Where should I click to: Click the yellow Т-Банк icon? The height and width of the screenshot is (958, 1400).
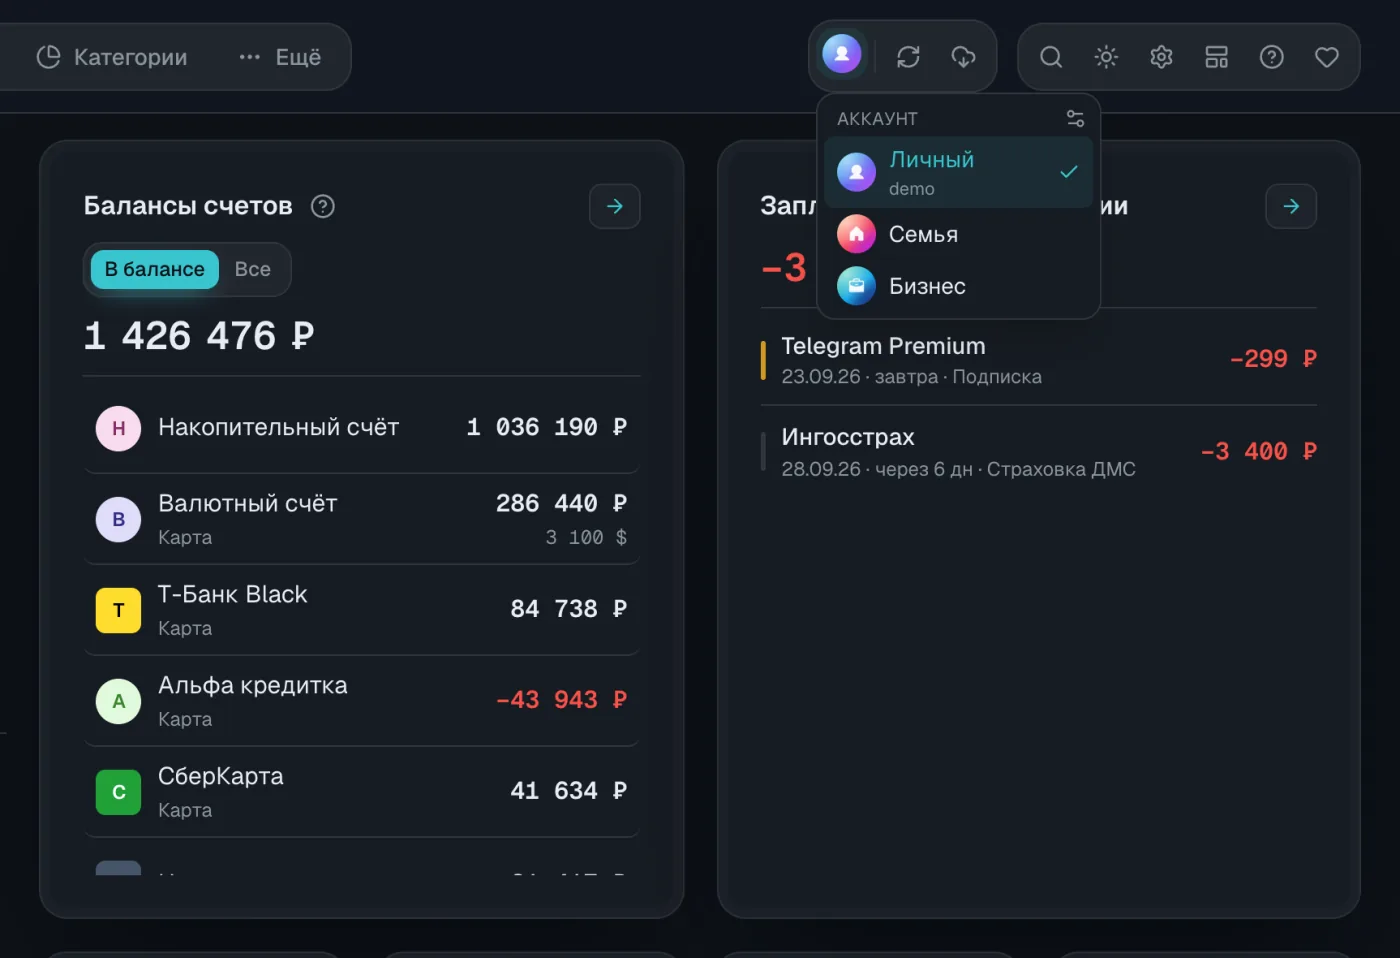118,610
